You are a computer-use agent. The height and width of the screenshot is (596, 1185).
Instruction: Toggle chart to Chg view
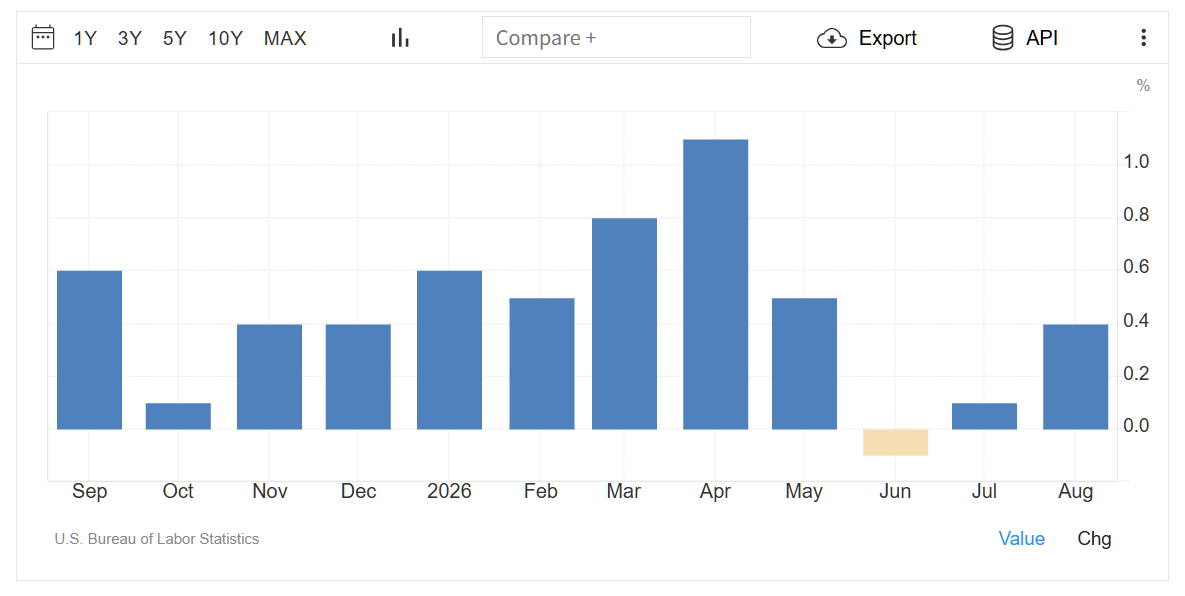coord(1094,539)
